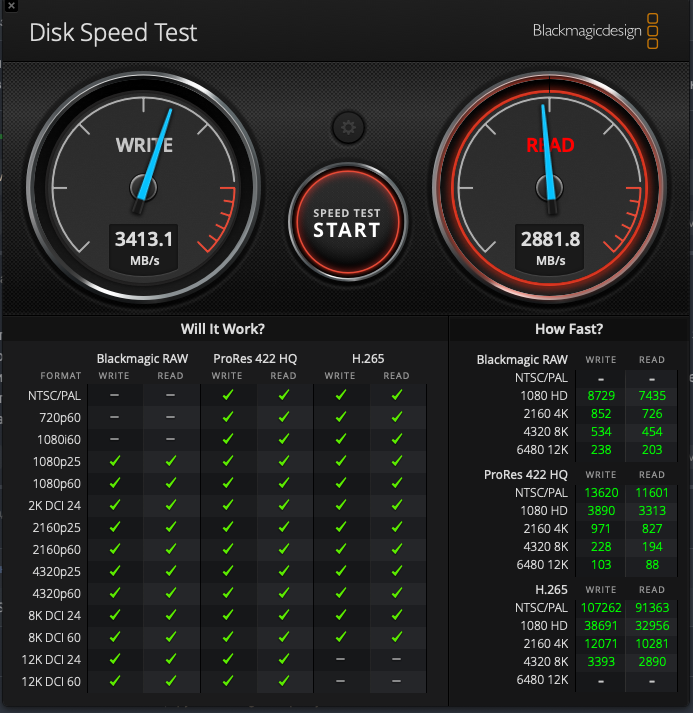This screenshot has width=693, height=713.
Task: Click the 4320p25 format row label
Action: point(57,572)
